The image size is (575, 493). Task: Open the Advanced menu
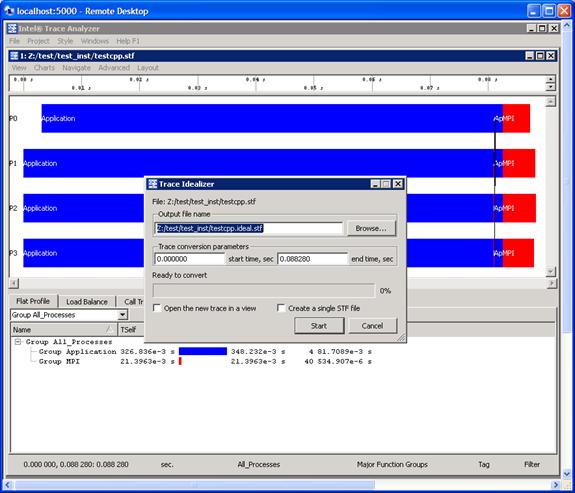[x=114, y=68]
